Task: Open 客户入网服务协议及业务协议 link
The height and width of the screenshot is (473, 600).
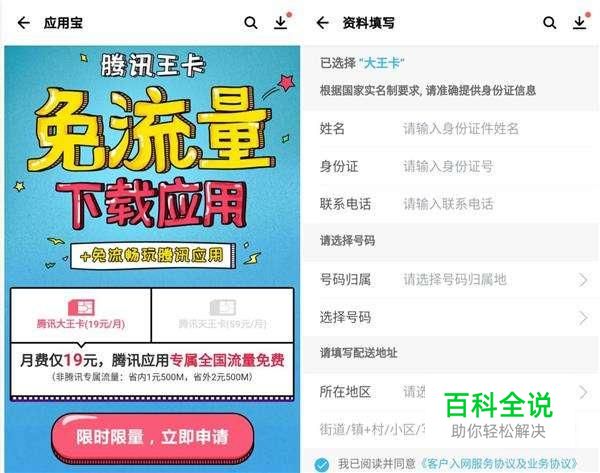Action: pyautogui.click(x=499, y=464)
